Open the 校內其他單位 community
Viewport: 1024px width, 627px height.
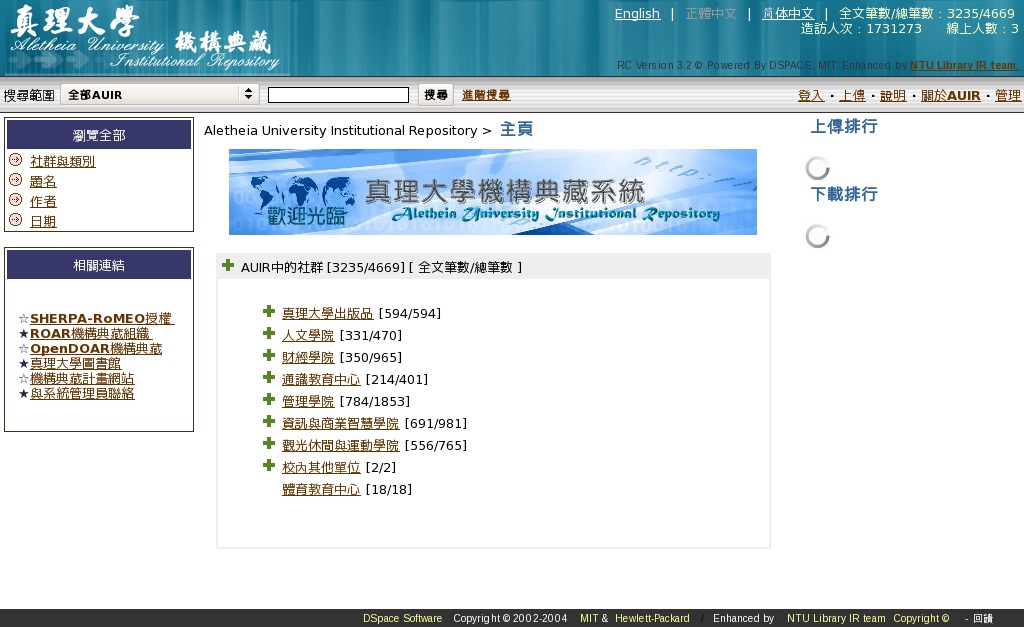(x=321, y=468)
